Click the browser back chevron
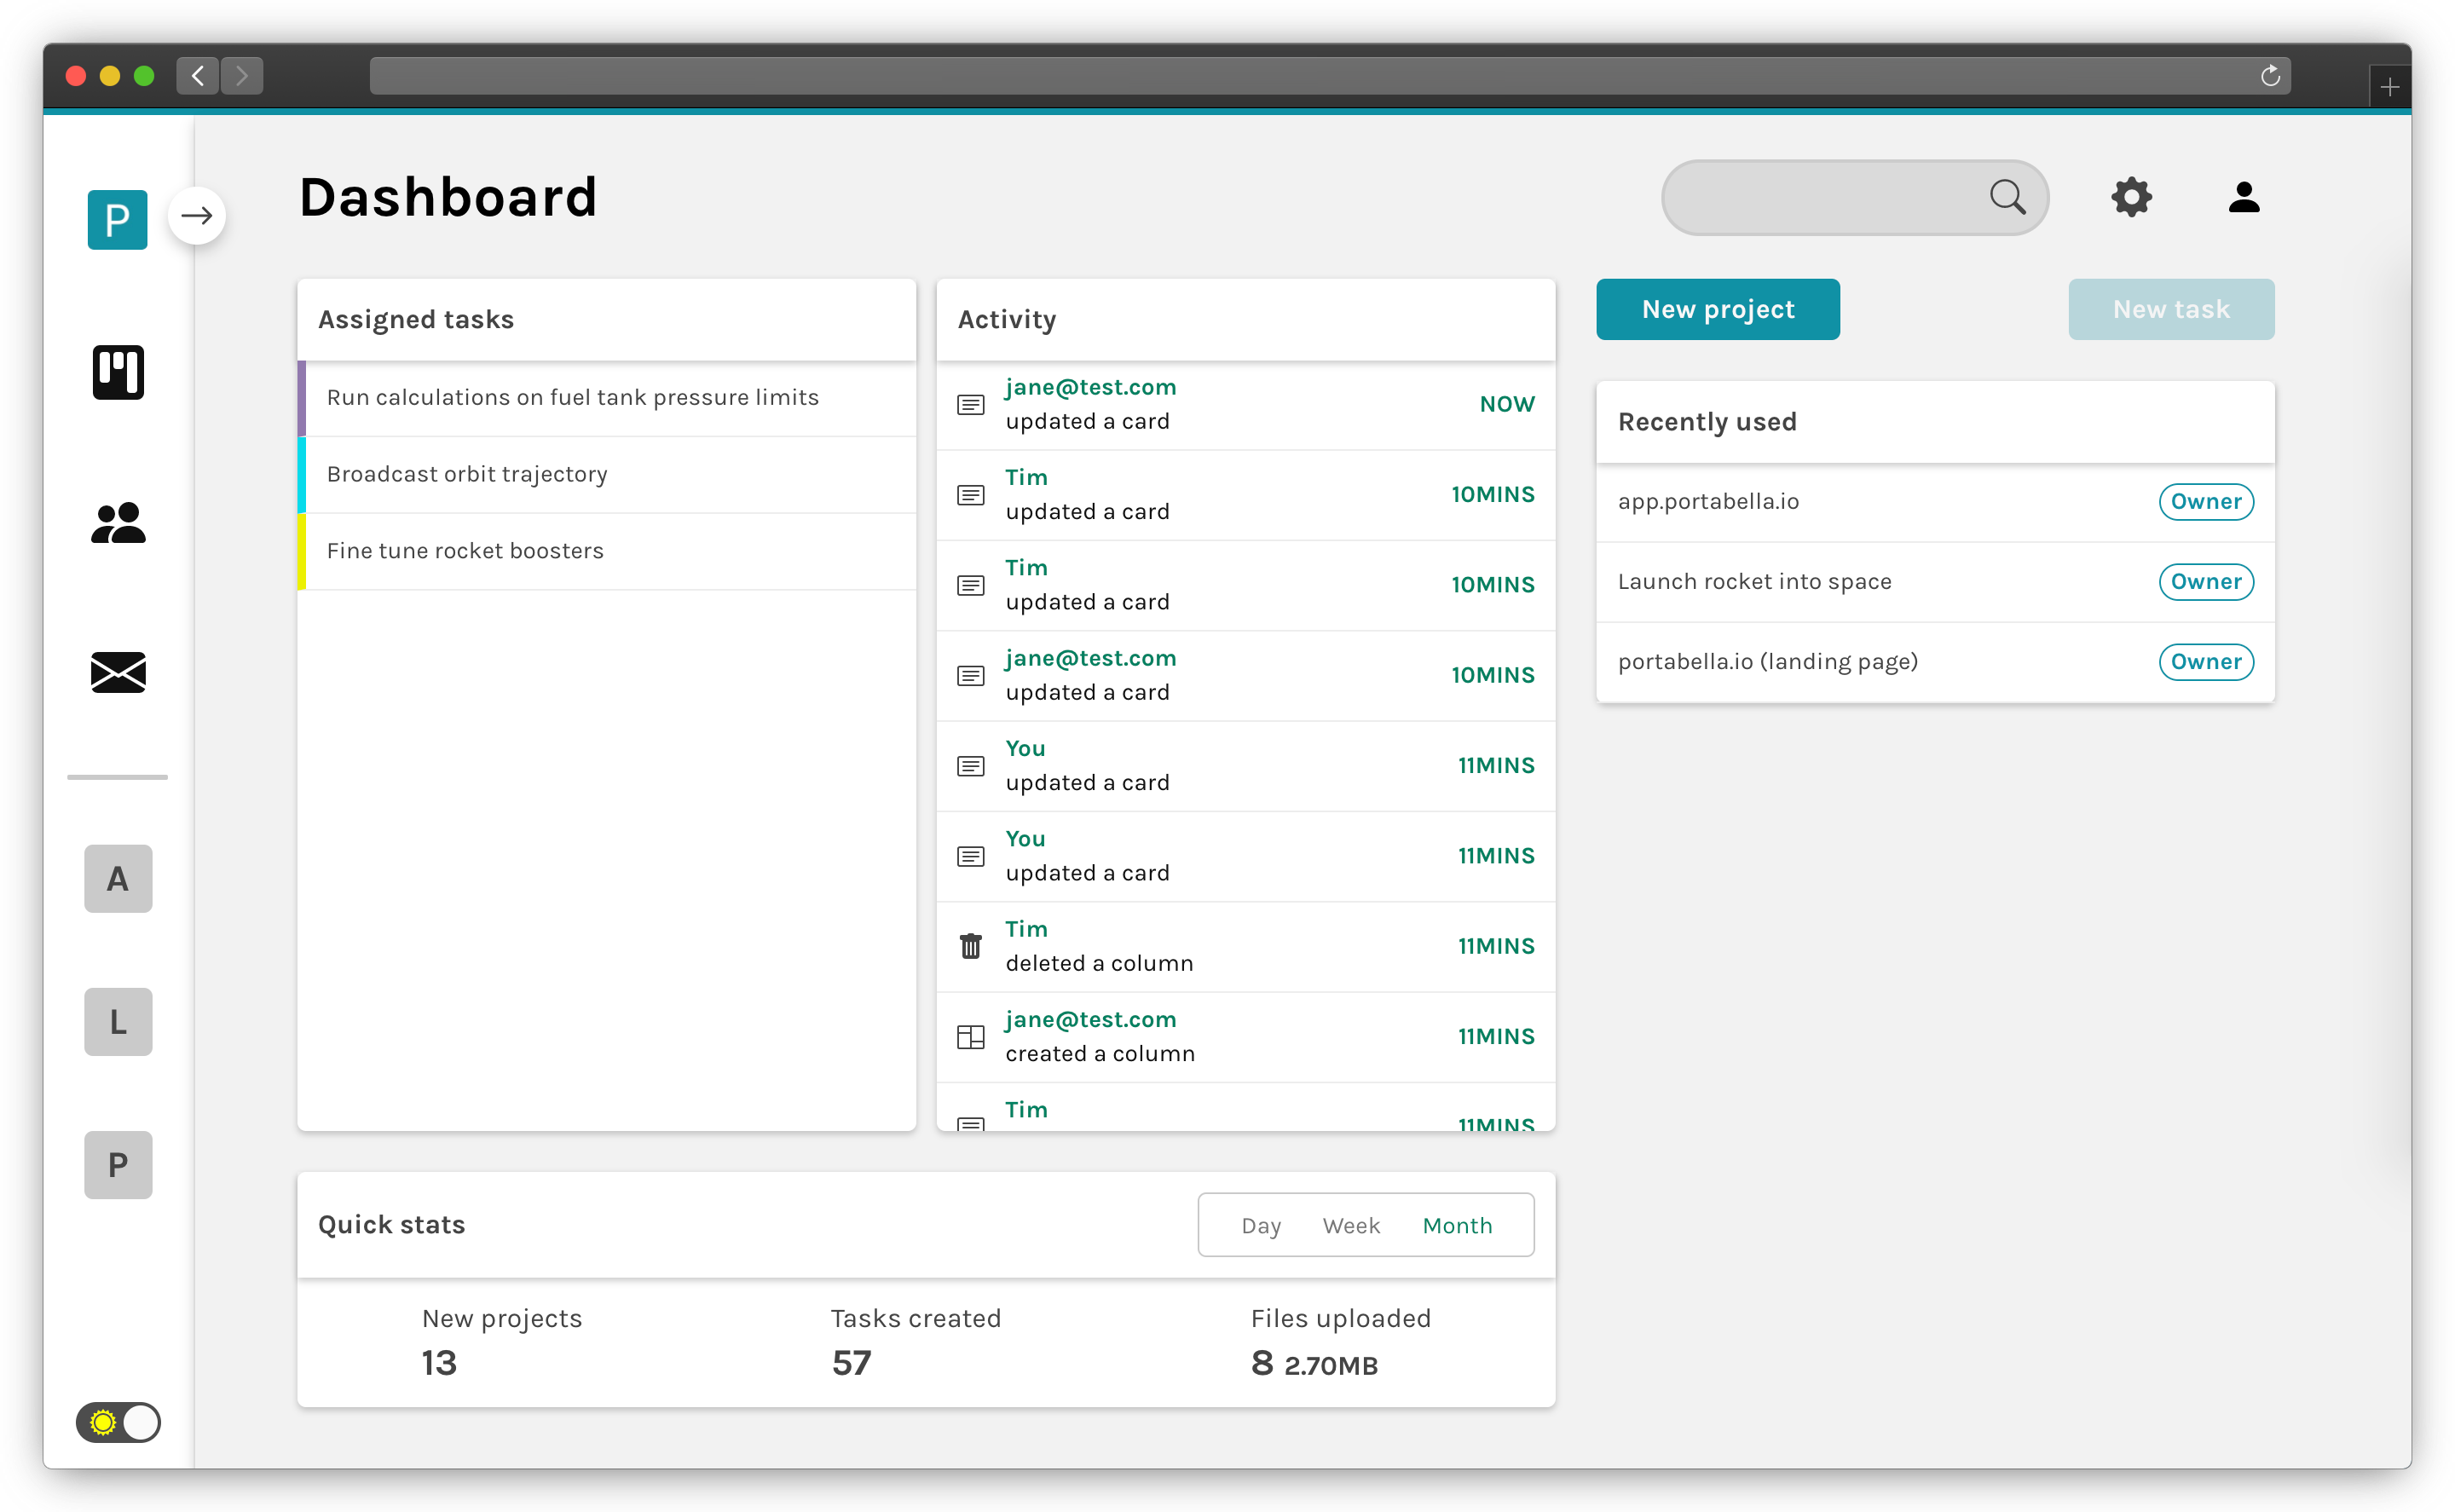The image size is (2455, 1512). [198, 76]
